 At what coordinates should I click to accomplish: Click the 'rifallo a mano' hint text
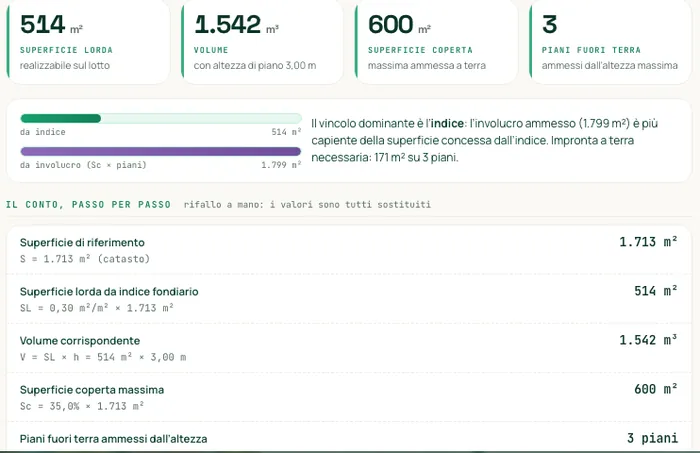(x=307, y=204)
